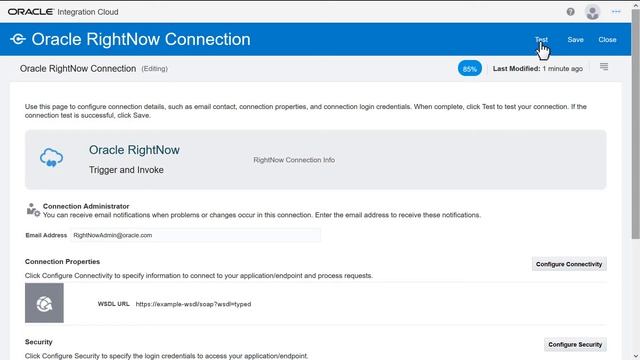
Task: Click the Connection Administrator person icon
Action: click(x=33, y=210)
